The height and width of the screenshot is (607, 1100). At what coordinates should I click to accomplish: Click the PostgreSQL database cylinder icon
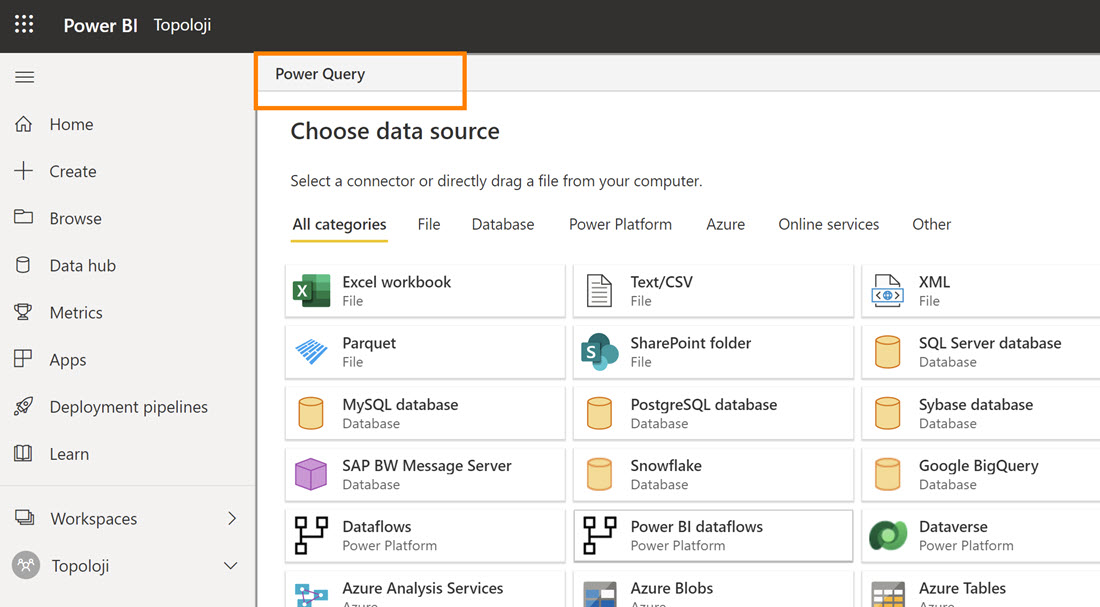[x=599, y=413]
